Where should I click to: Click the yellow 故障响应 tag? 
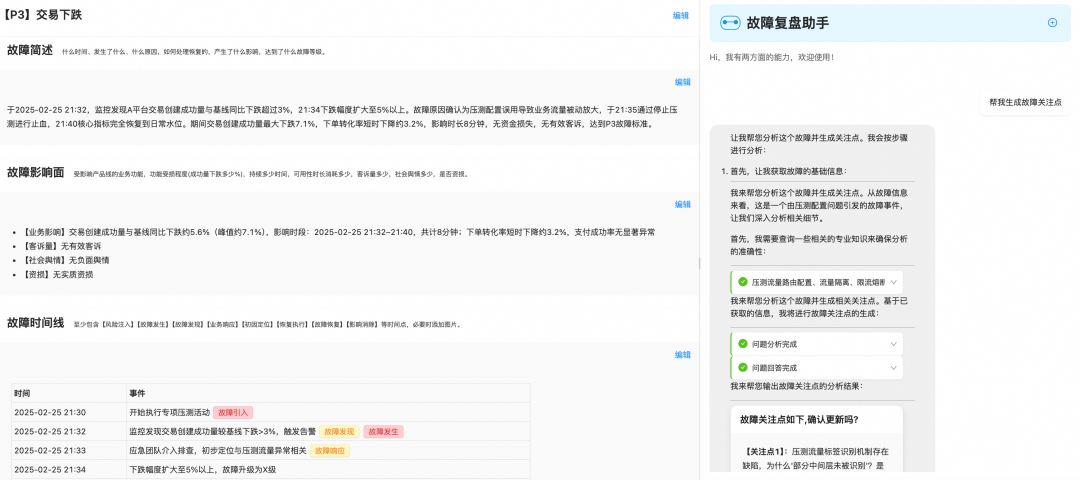click(330, 451)
